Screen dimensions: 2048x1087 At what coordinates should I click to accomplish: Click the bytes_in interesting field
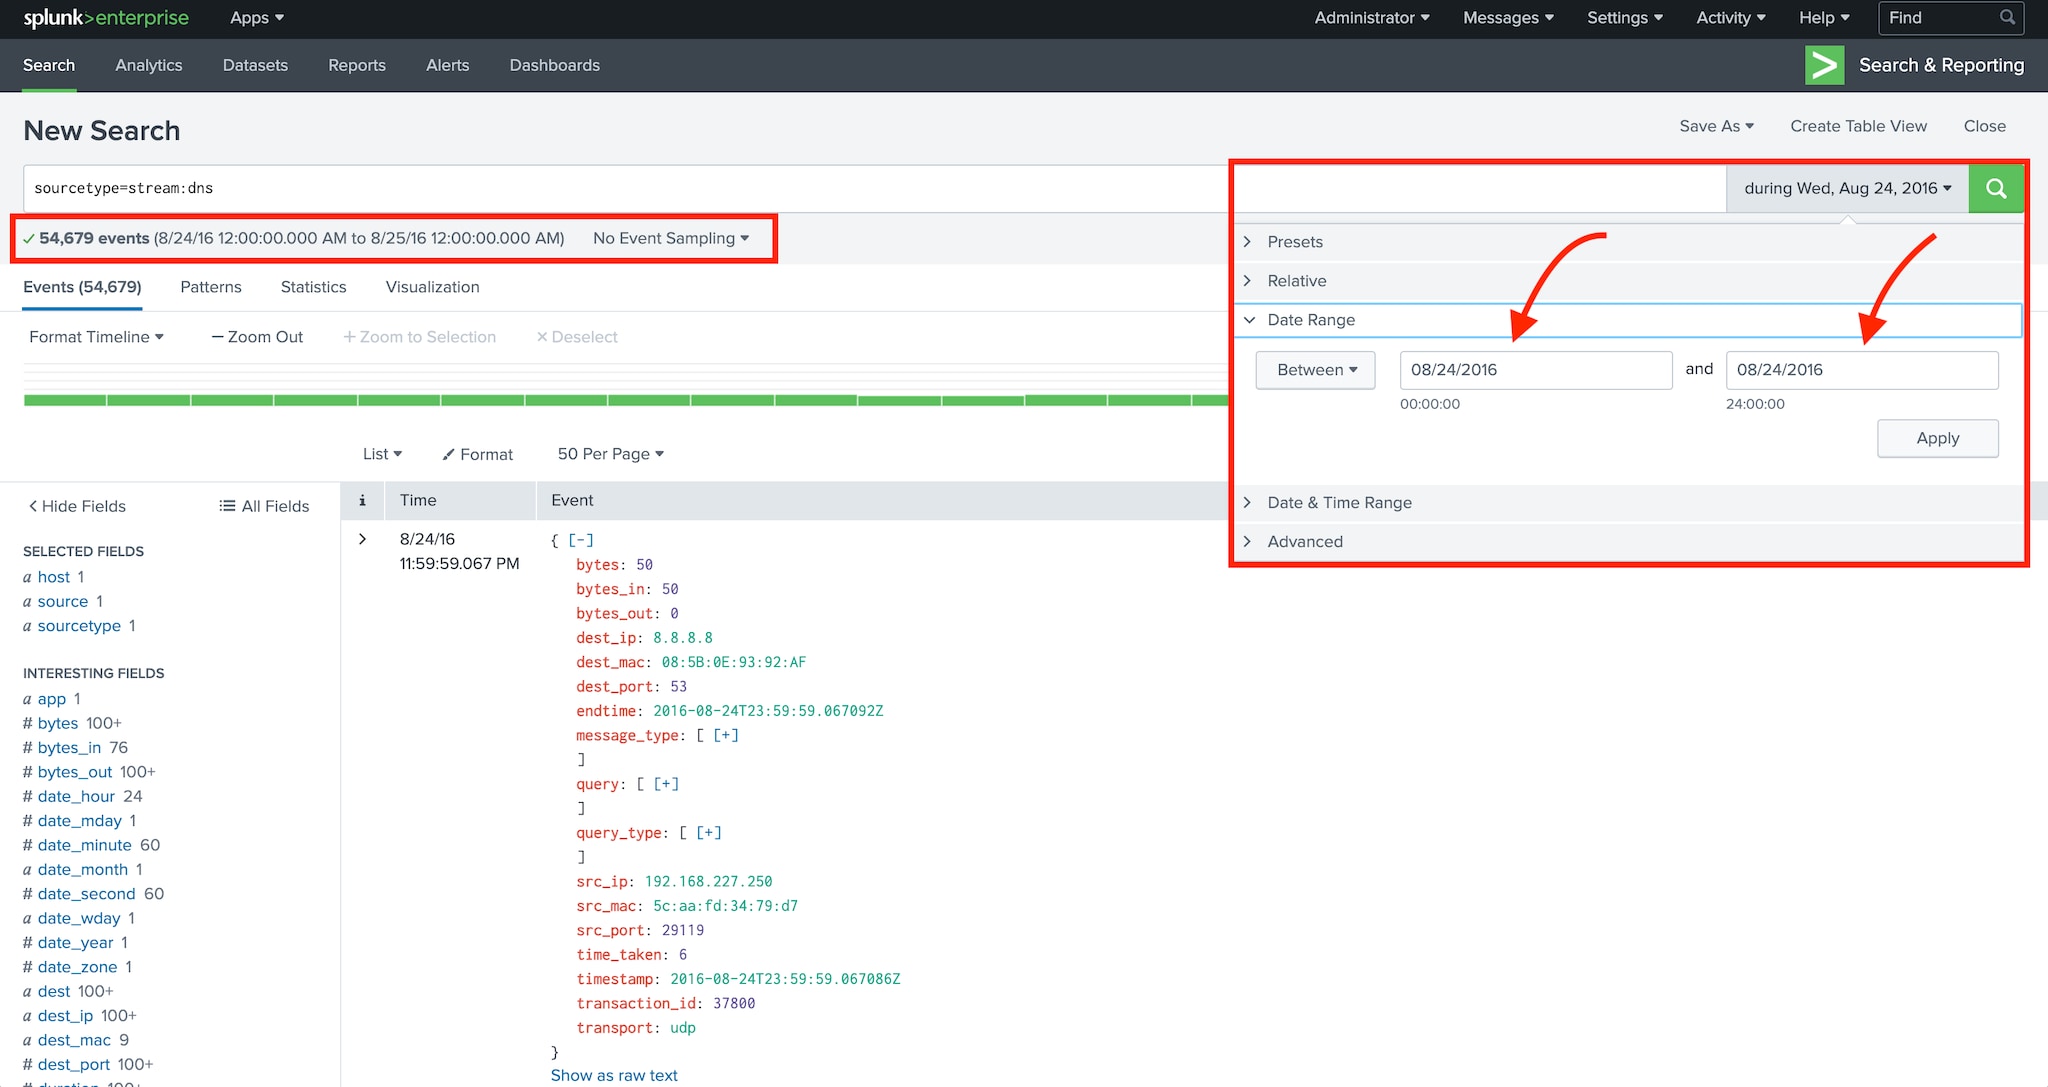coord(69,748)
